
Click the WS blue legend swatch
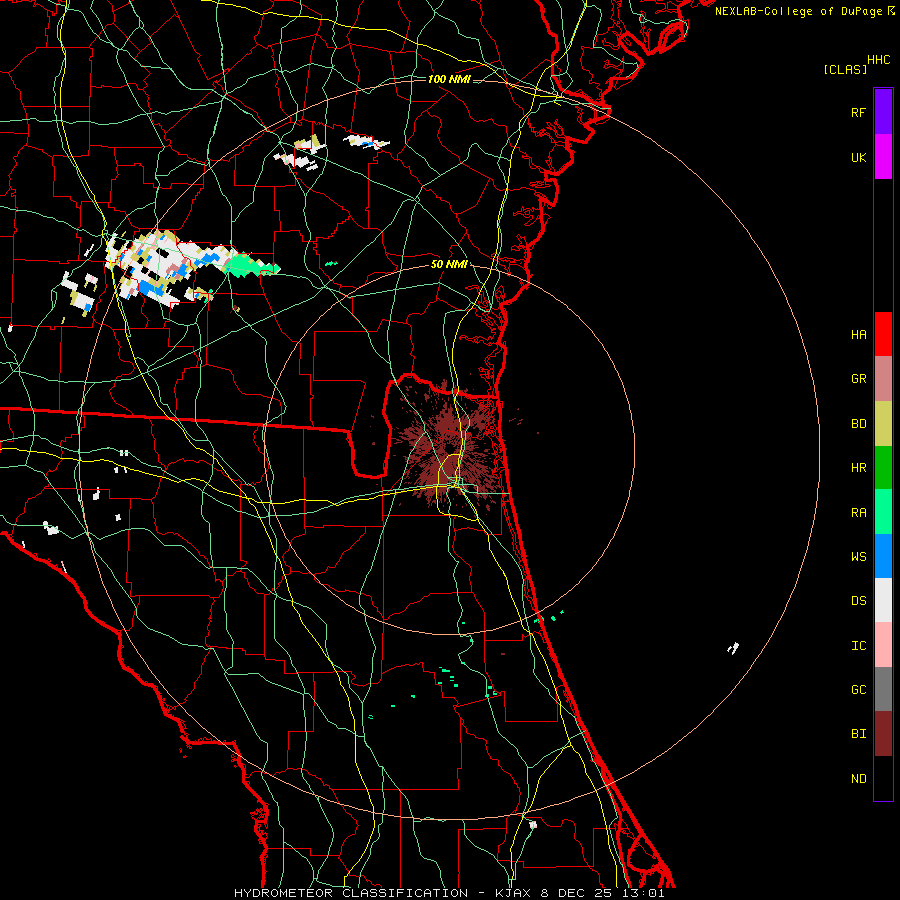coord(883,556)
